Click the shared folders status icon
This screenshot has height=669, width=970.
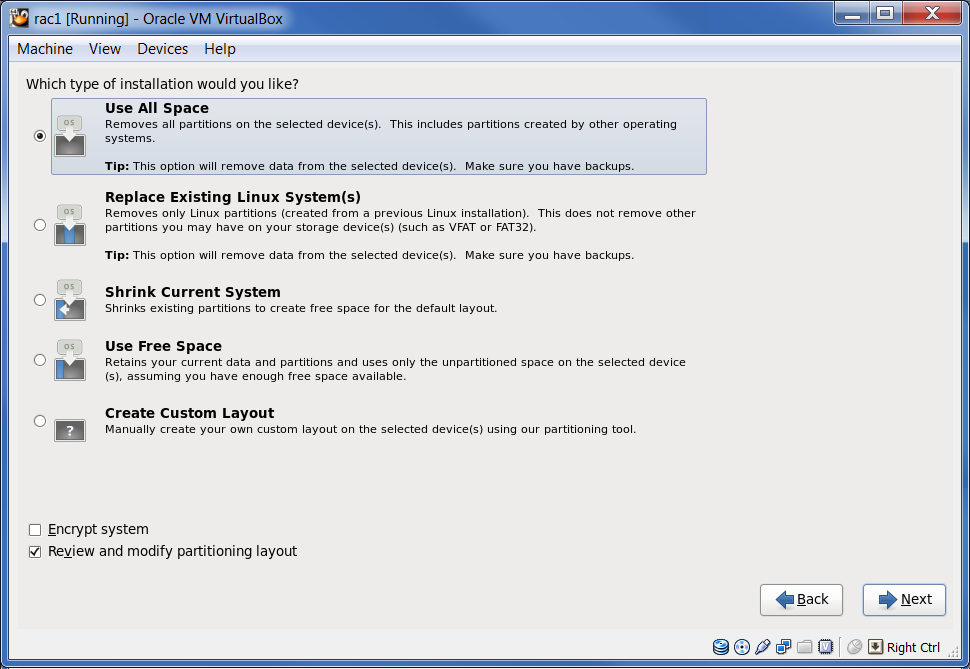tap(805, 647)
